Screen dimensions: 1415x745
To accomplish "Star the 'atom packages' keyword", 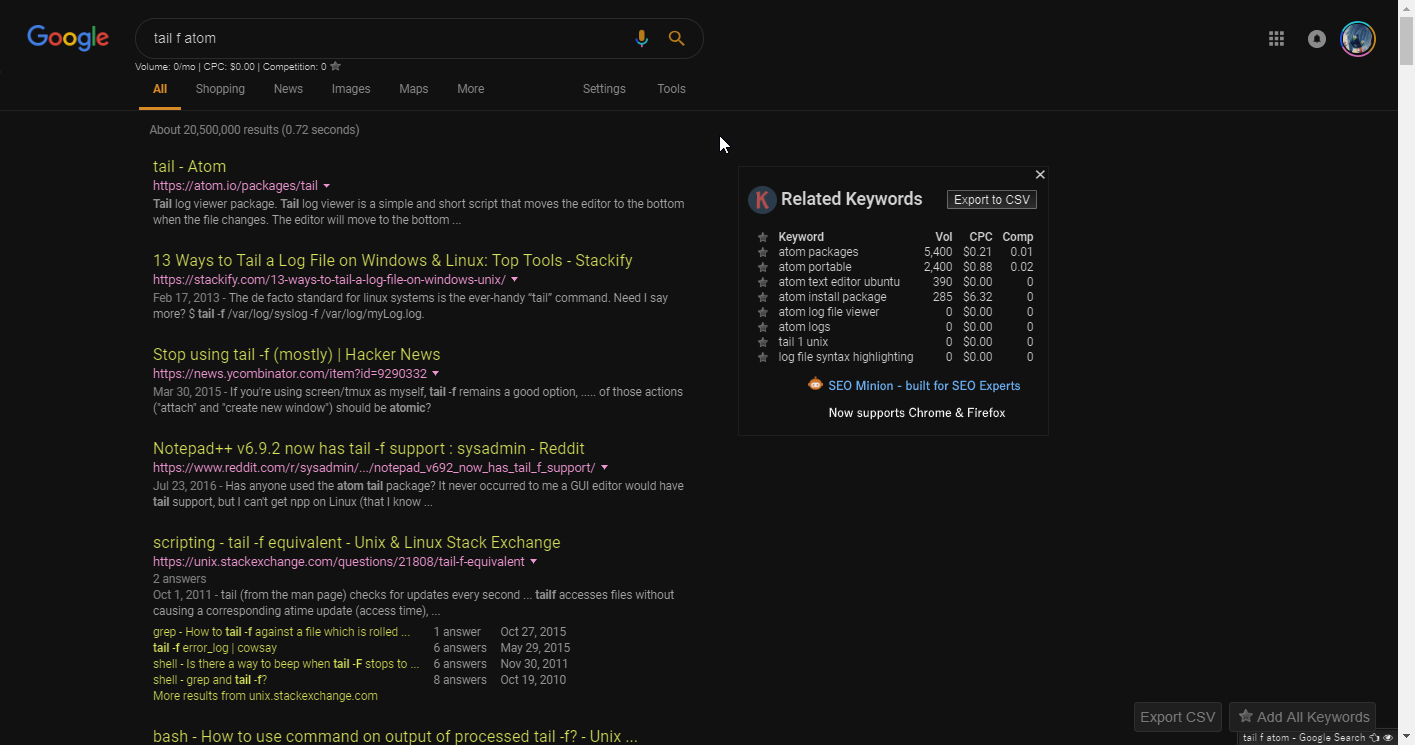I will (x=763, y=252).
